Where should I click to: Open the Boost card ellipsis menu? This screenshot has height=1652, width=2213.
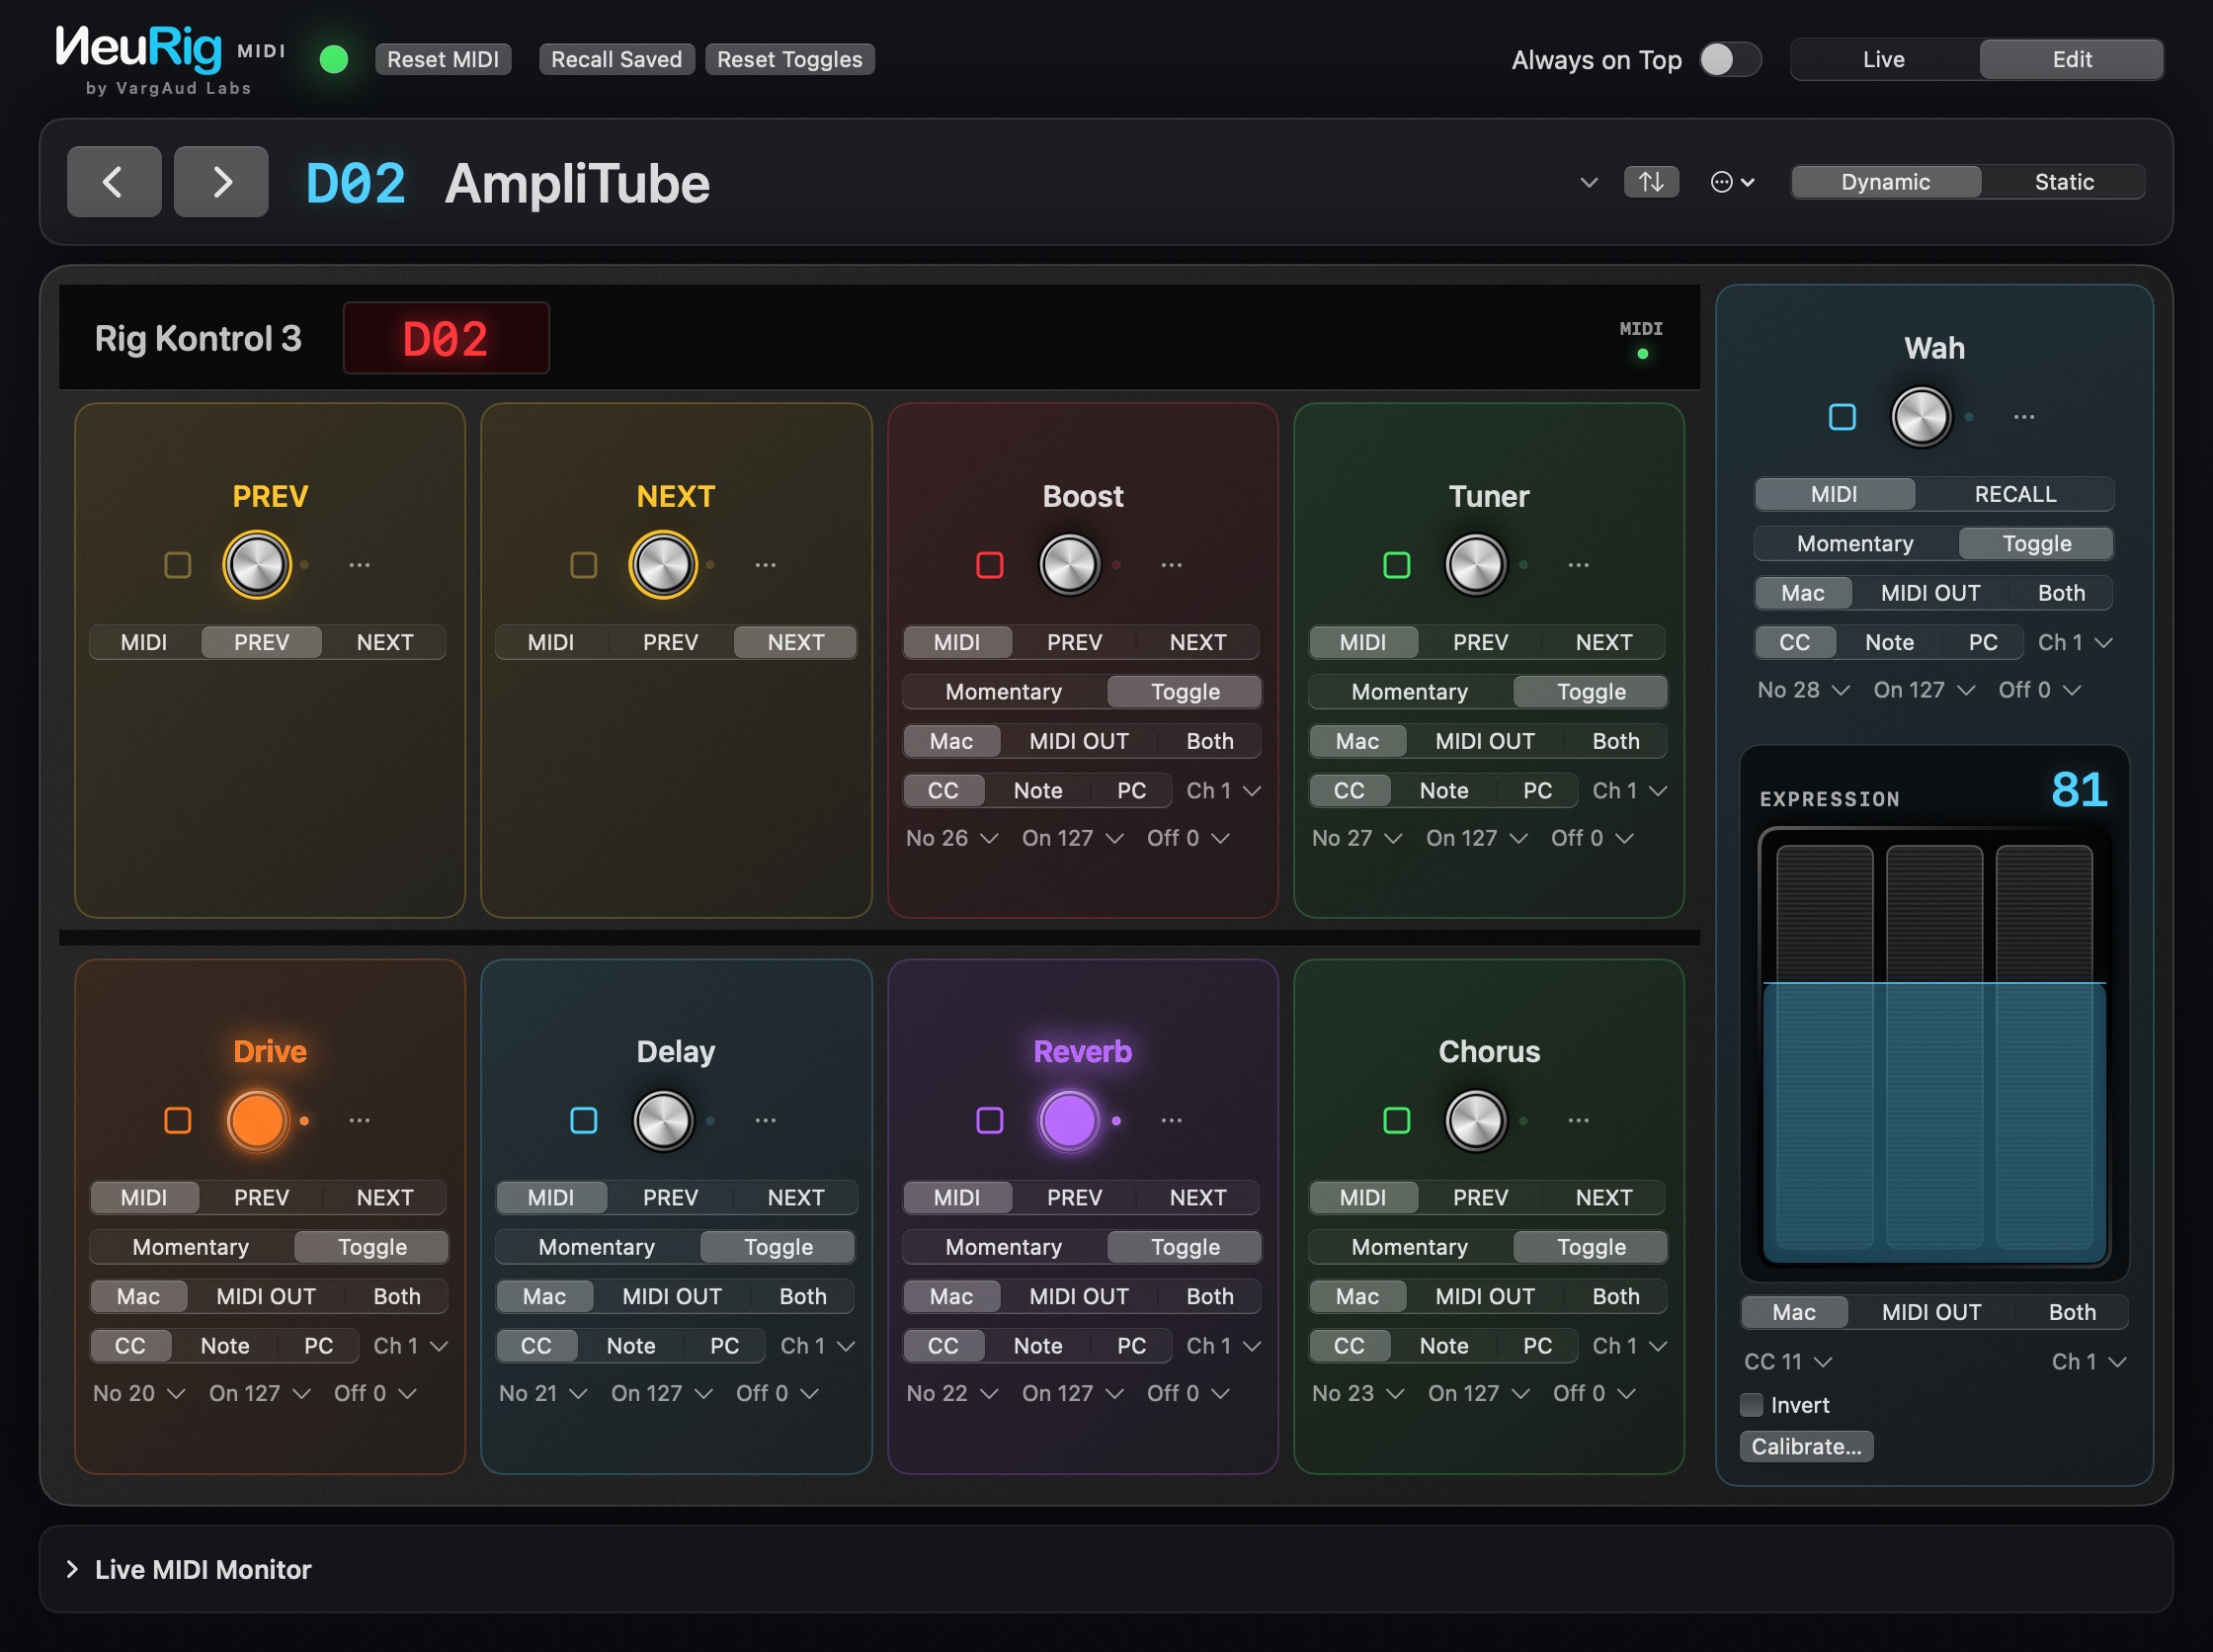pyautogui.click(x=1172, y=565)
